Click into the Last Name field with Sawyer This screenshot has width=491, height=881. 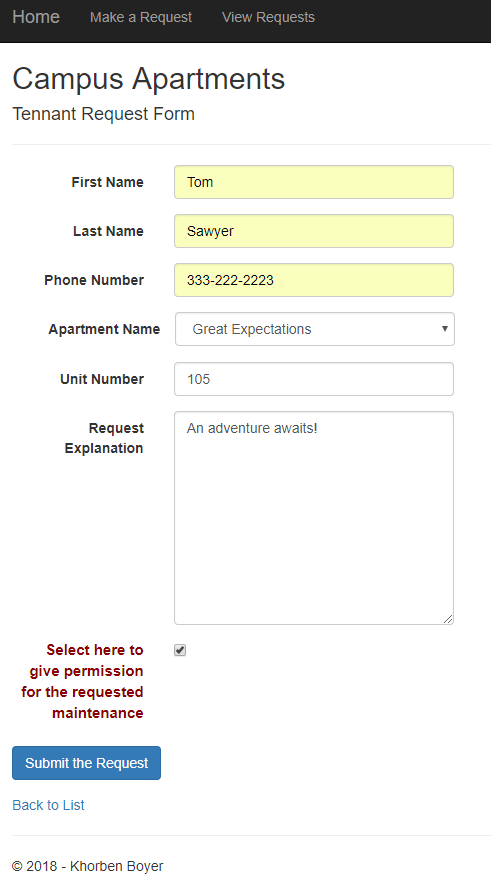pos(314,231)
